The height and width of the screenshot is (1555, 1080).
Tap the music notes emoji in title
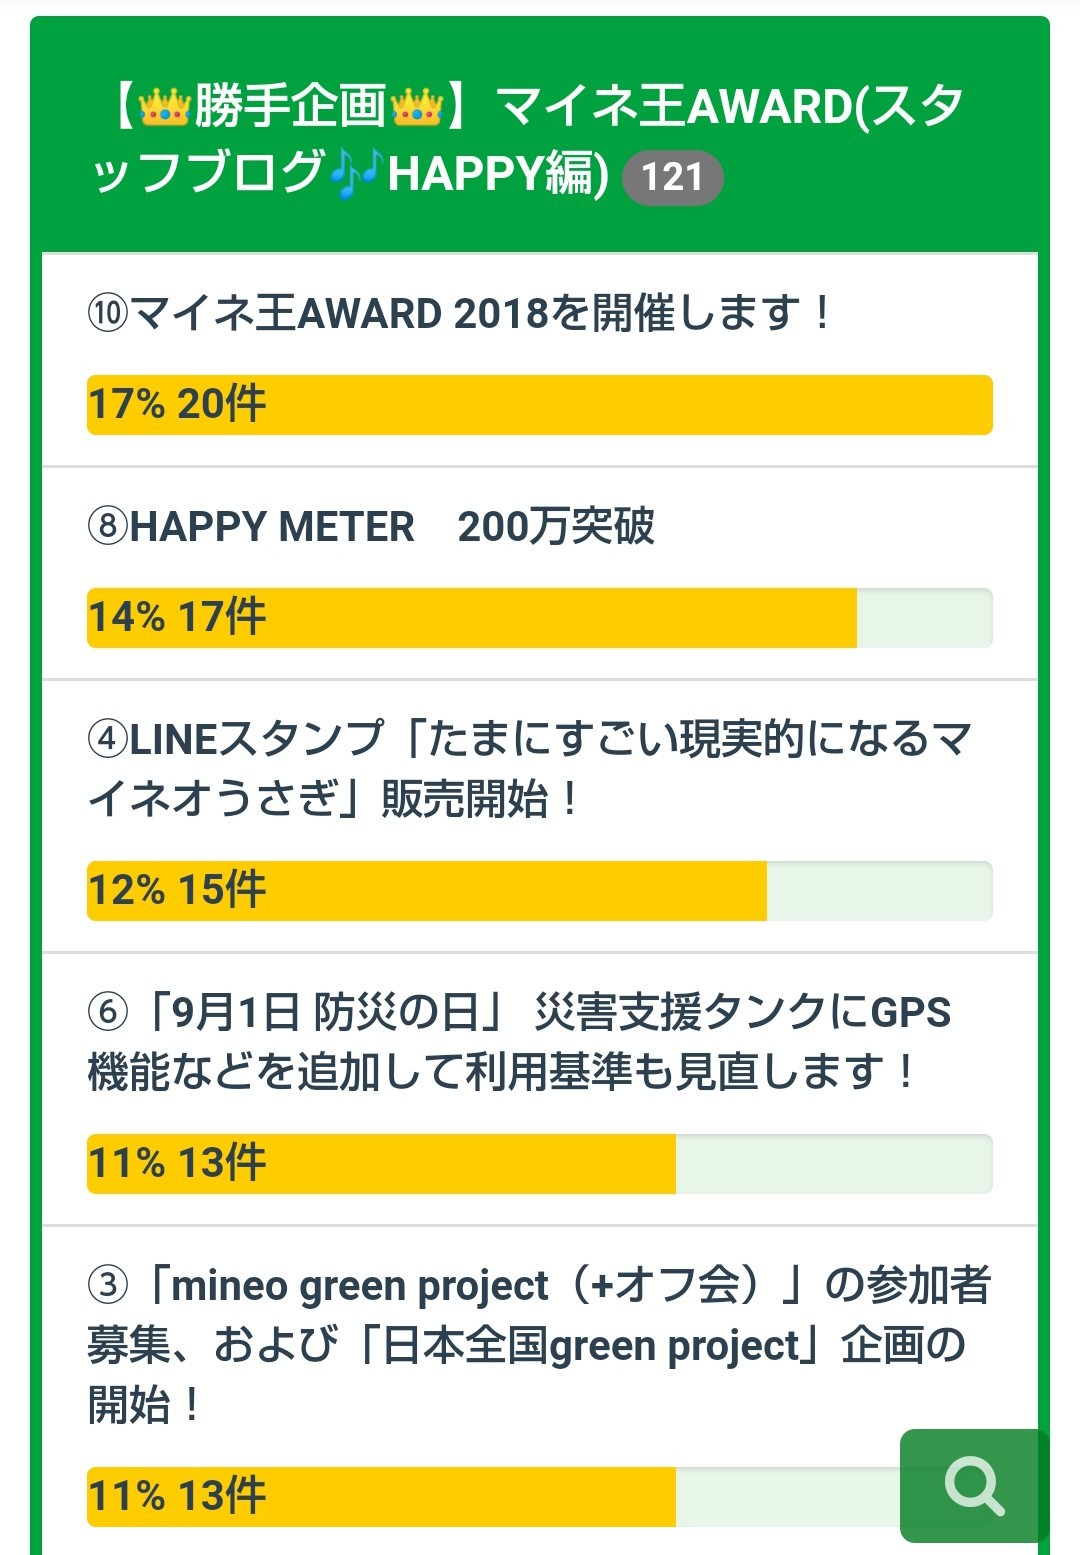point(356,174)
